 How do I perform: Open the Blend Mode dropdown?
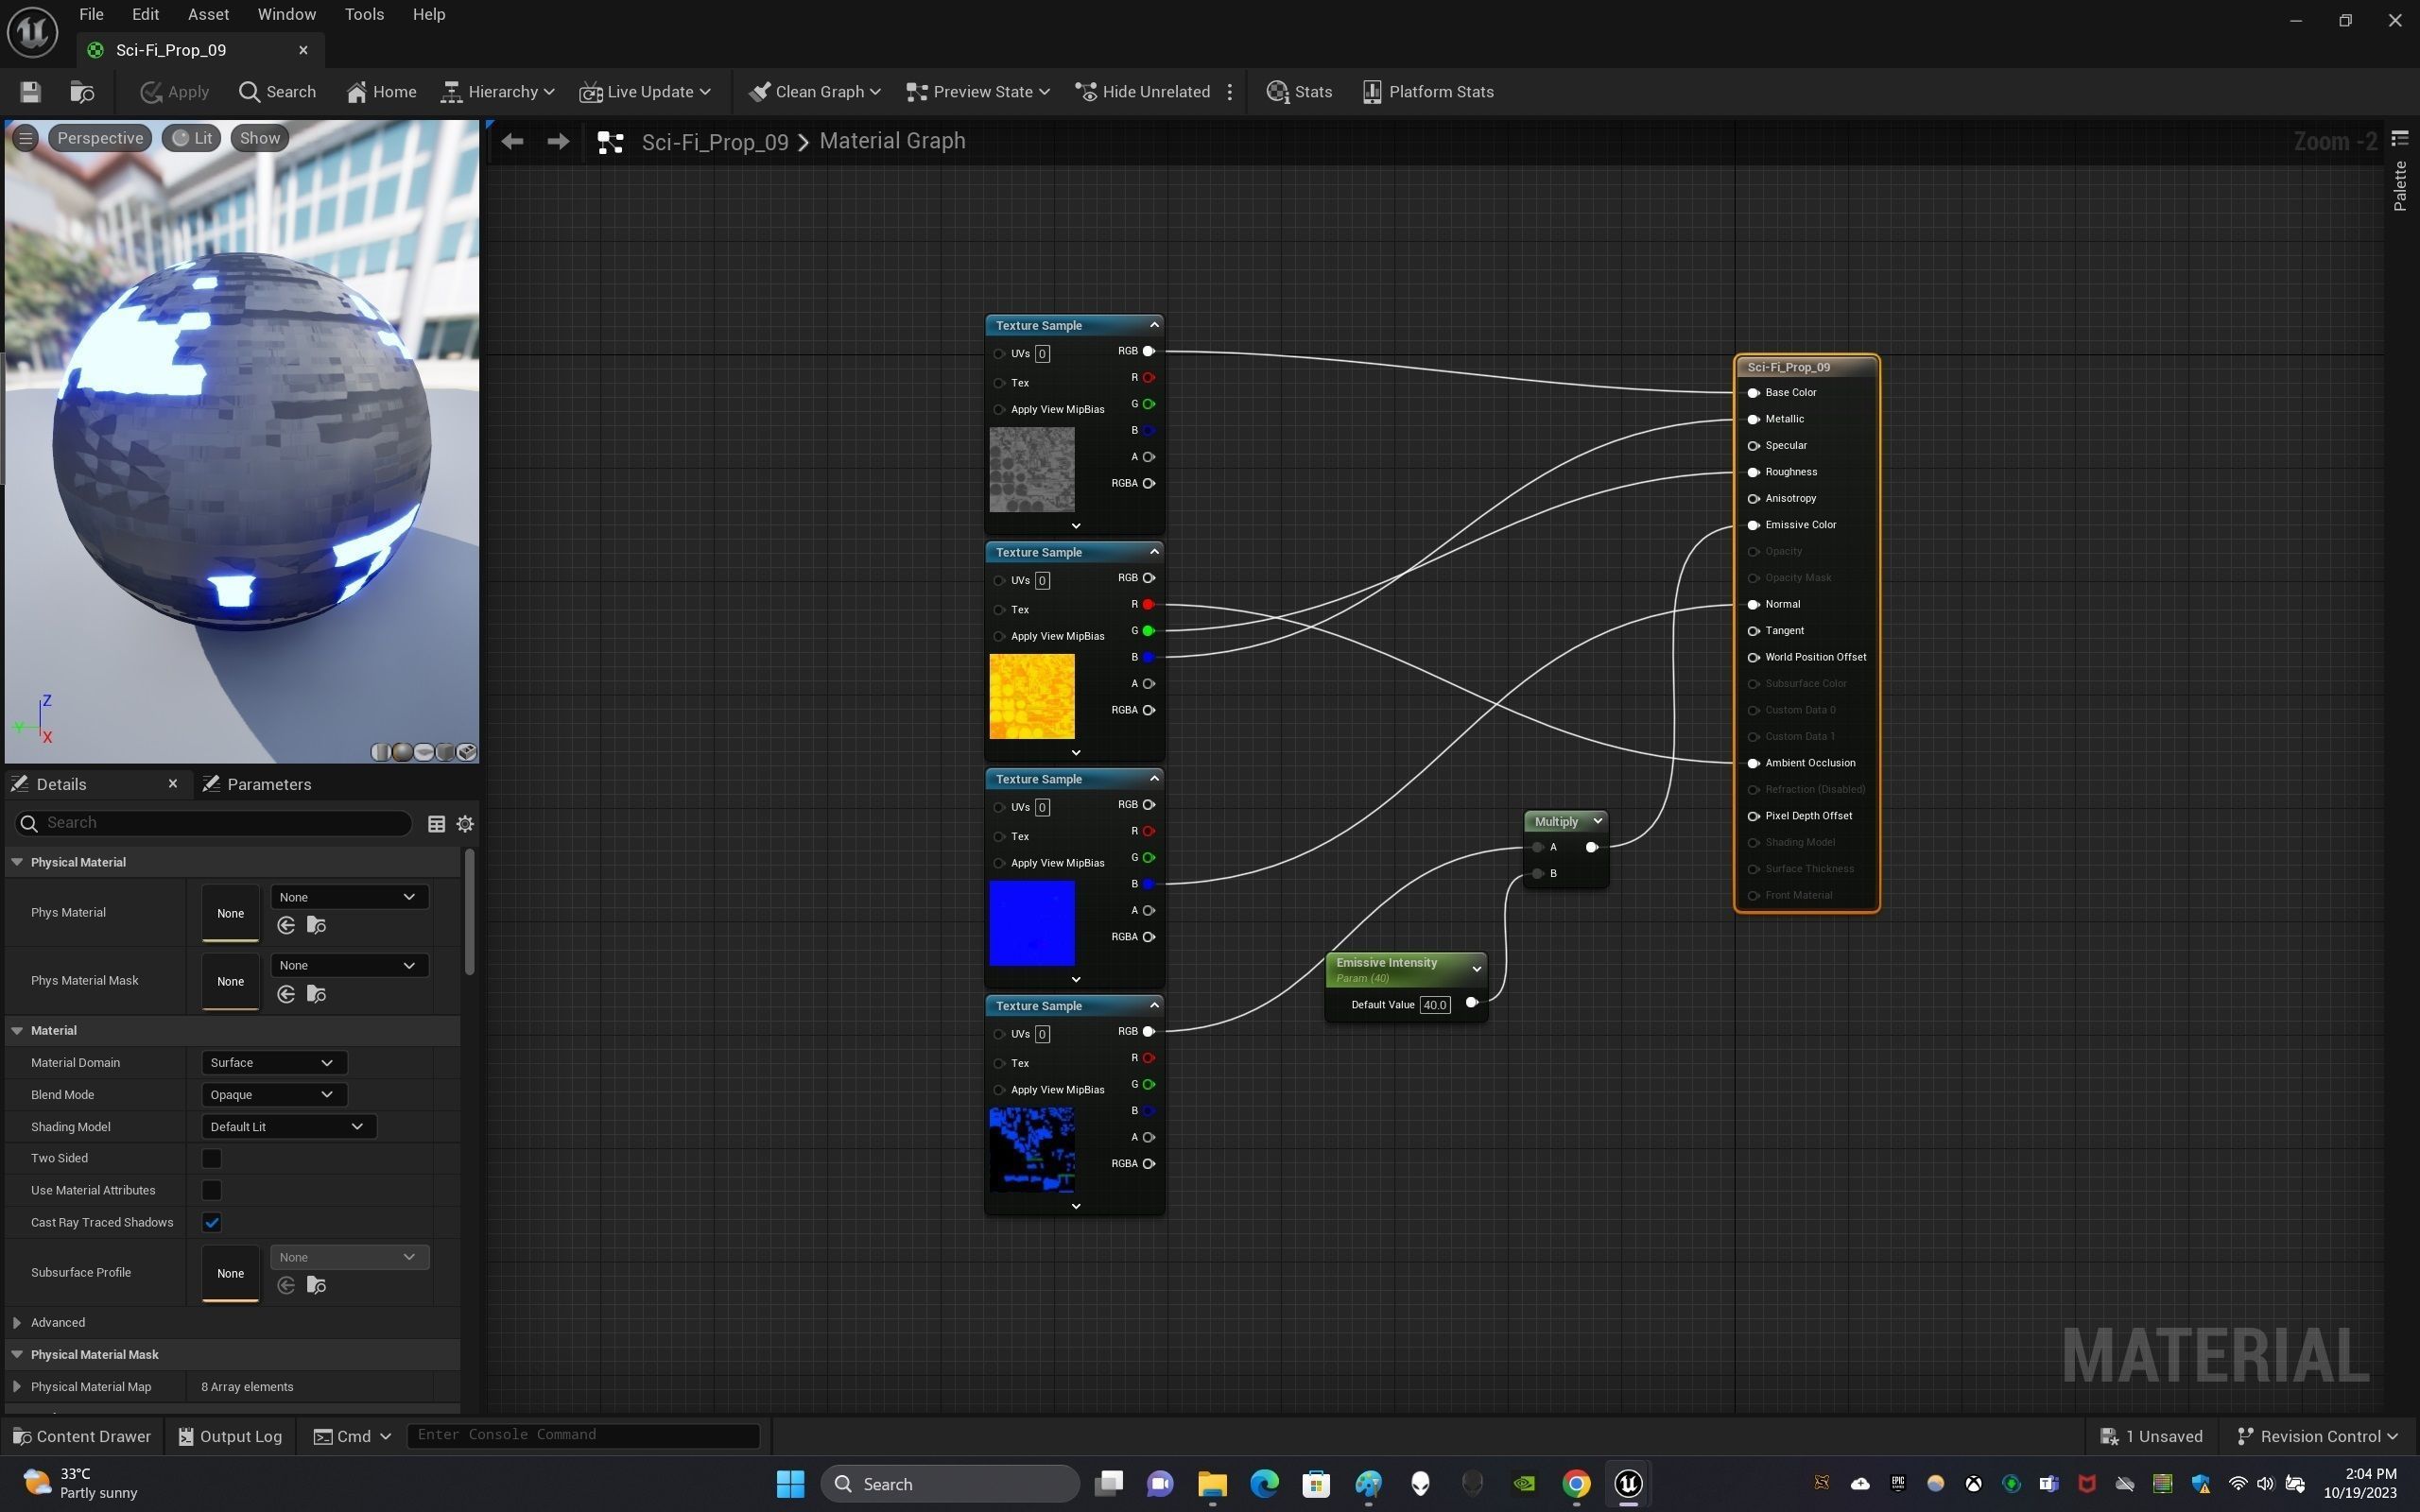(x=273, y=1094)
